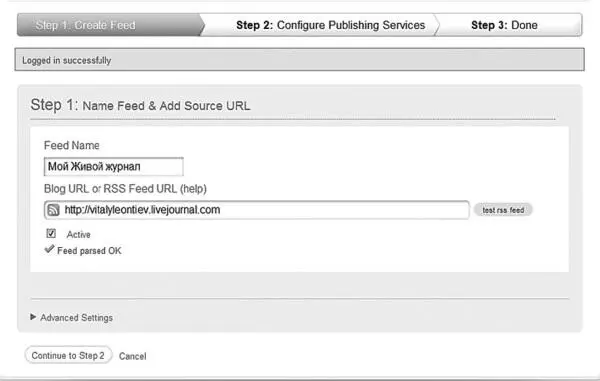Viewport: 600px width, 381px height.
Task: Click the Feed Name label
Action: click(x=72, y=145)
